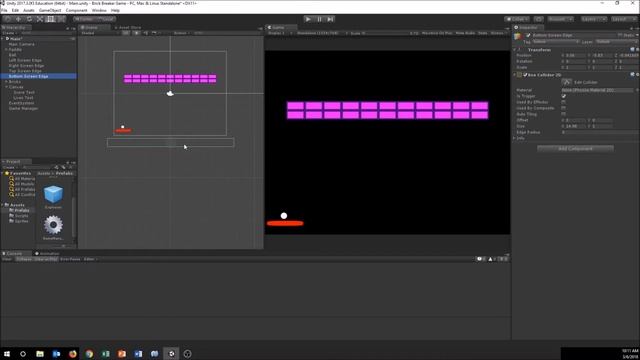Toggle the Box Collider 2D enabled checkbox

(525, 75)
